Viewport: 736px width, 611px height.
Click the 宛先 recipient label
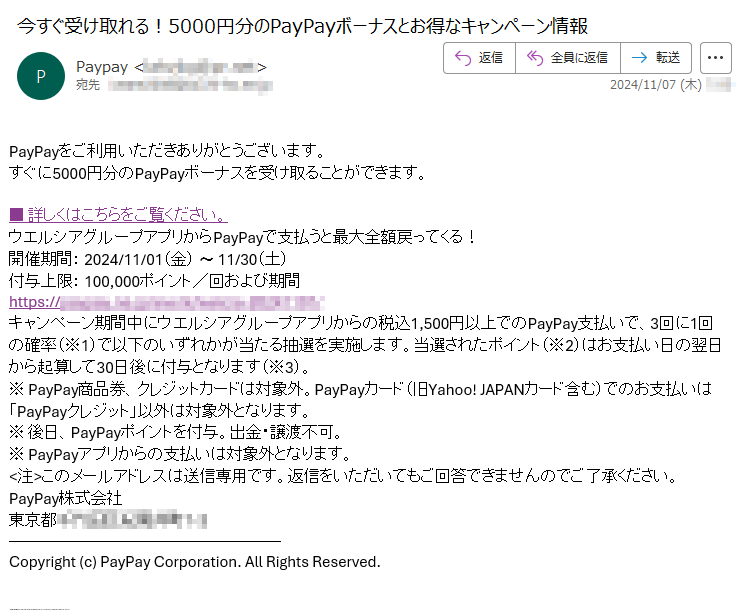pos(88,85)
